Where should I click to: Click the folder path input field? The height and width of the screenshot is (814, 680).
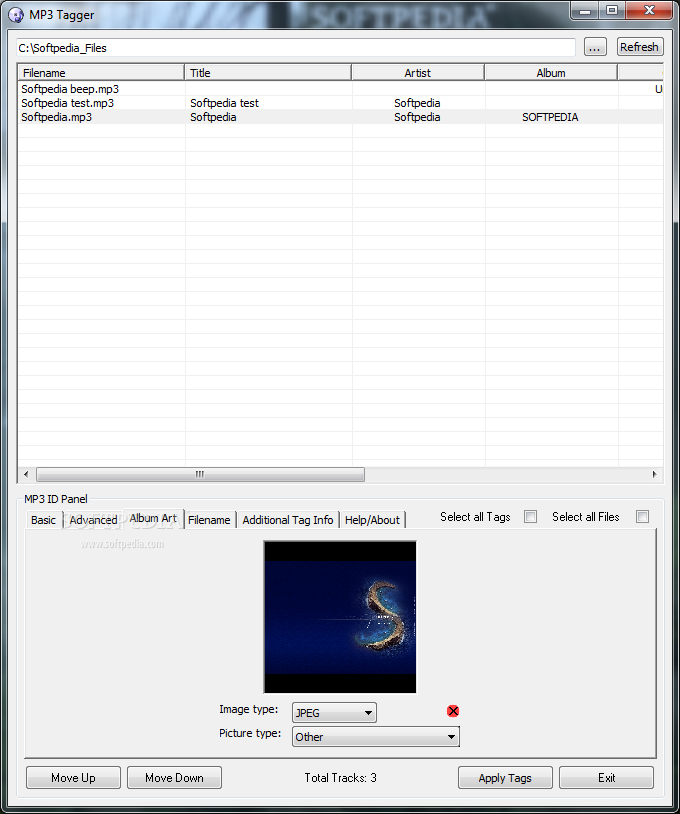pyautogui.click(x=296, y=48)
